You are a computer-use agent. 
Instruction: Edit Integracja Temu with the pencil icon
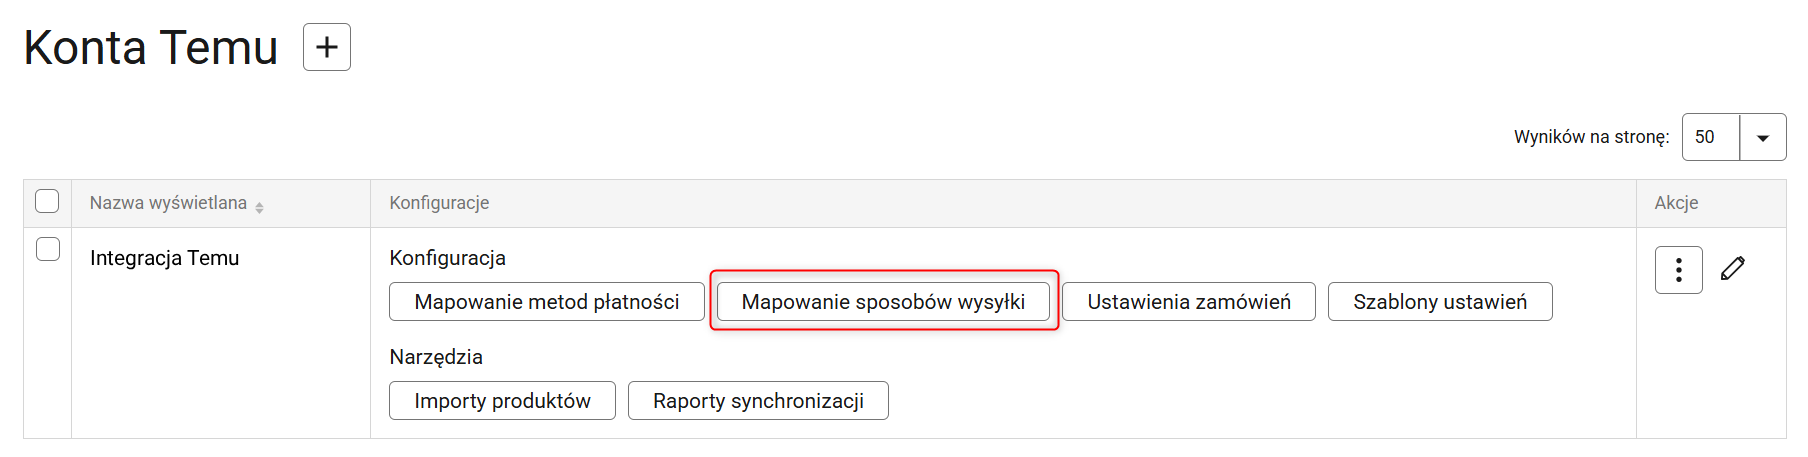pos(1733,268)
